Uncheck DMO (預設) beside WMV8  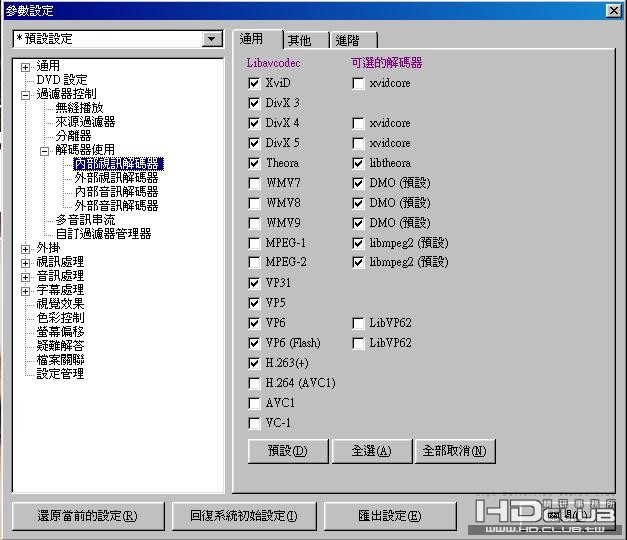coord(358,203)
